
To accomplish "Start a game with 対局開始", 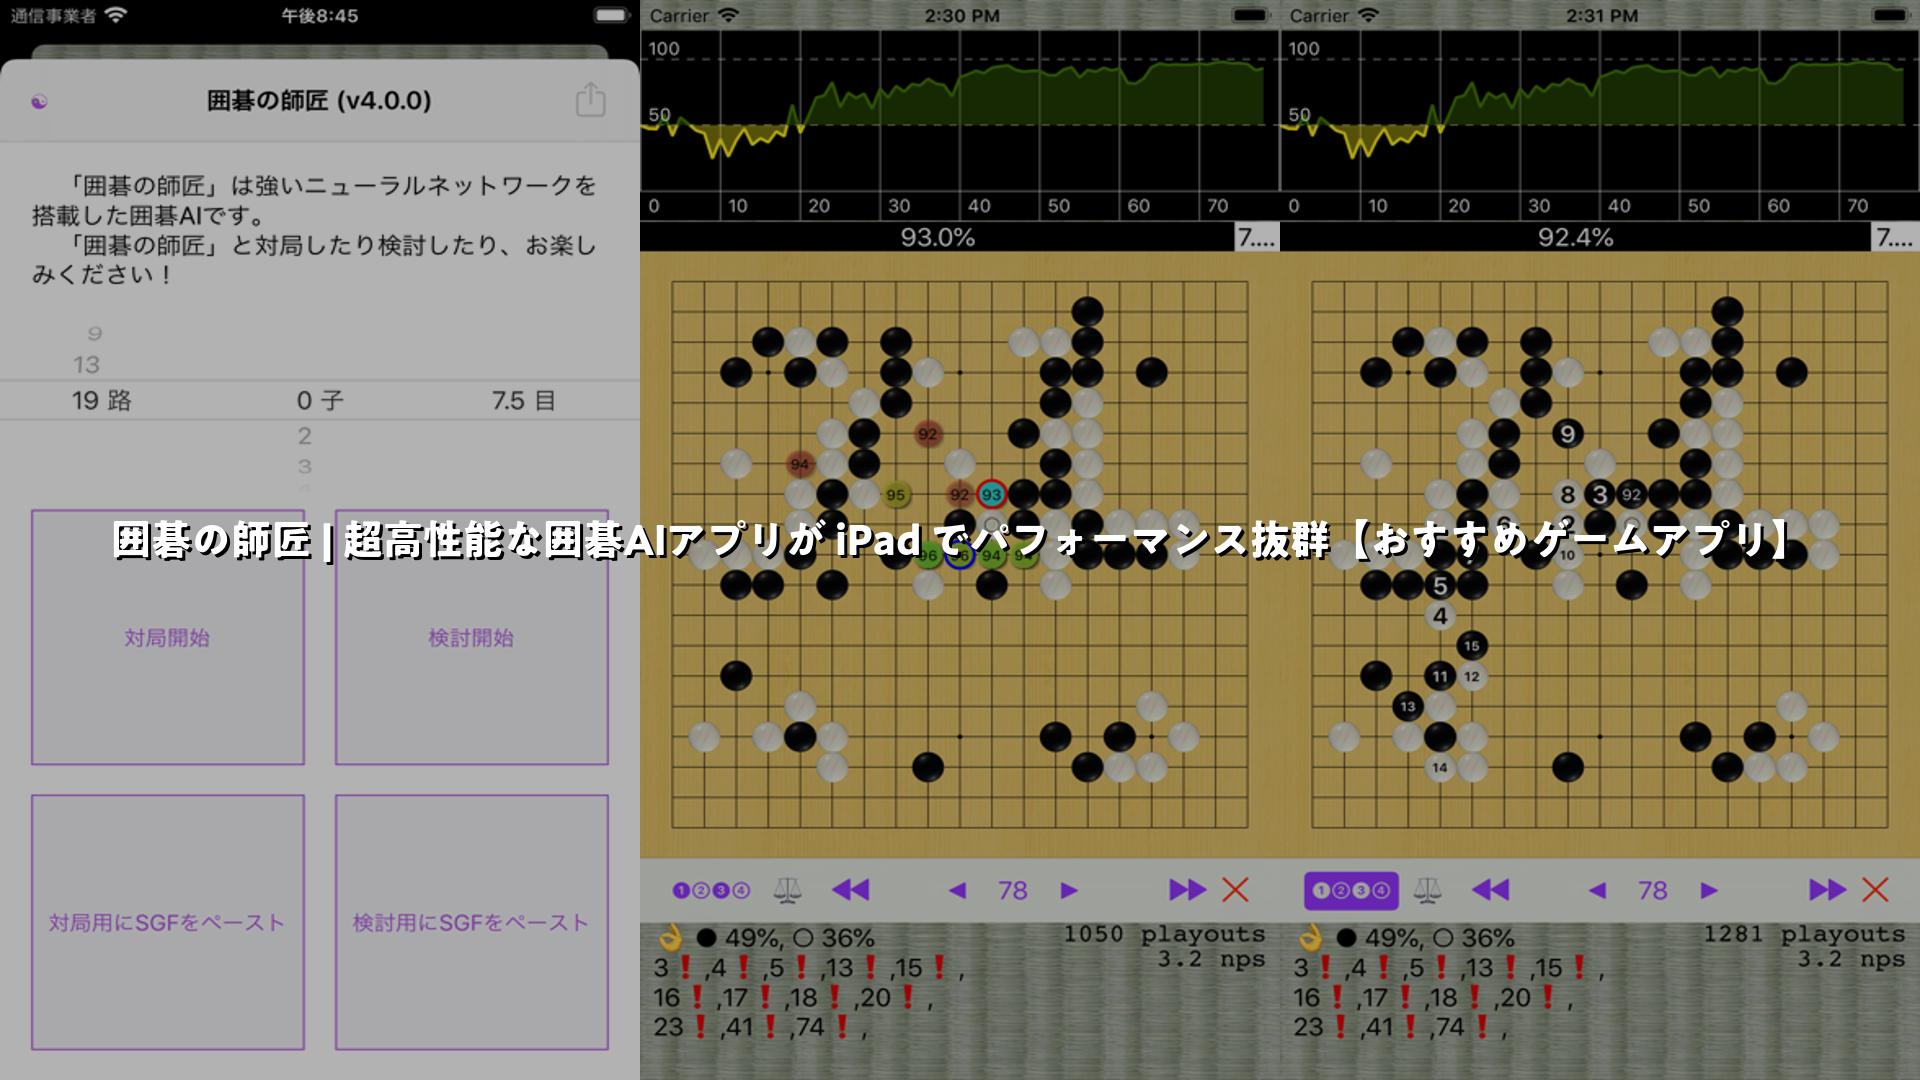I will [168, 638].
